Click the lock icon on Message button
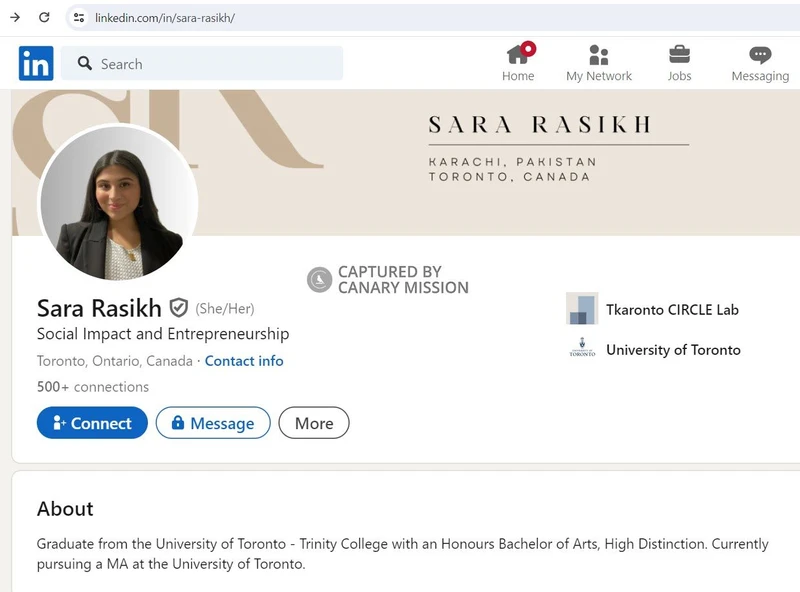This screenshot has width=800, height=592. [178, 422]
